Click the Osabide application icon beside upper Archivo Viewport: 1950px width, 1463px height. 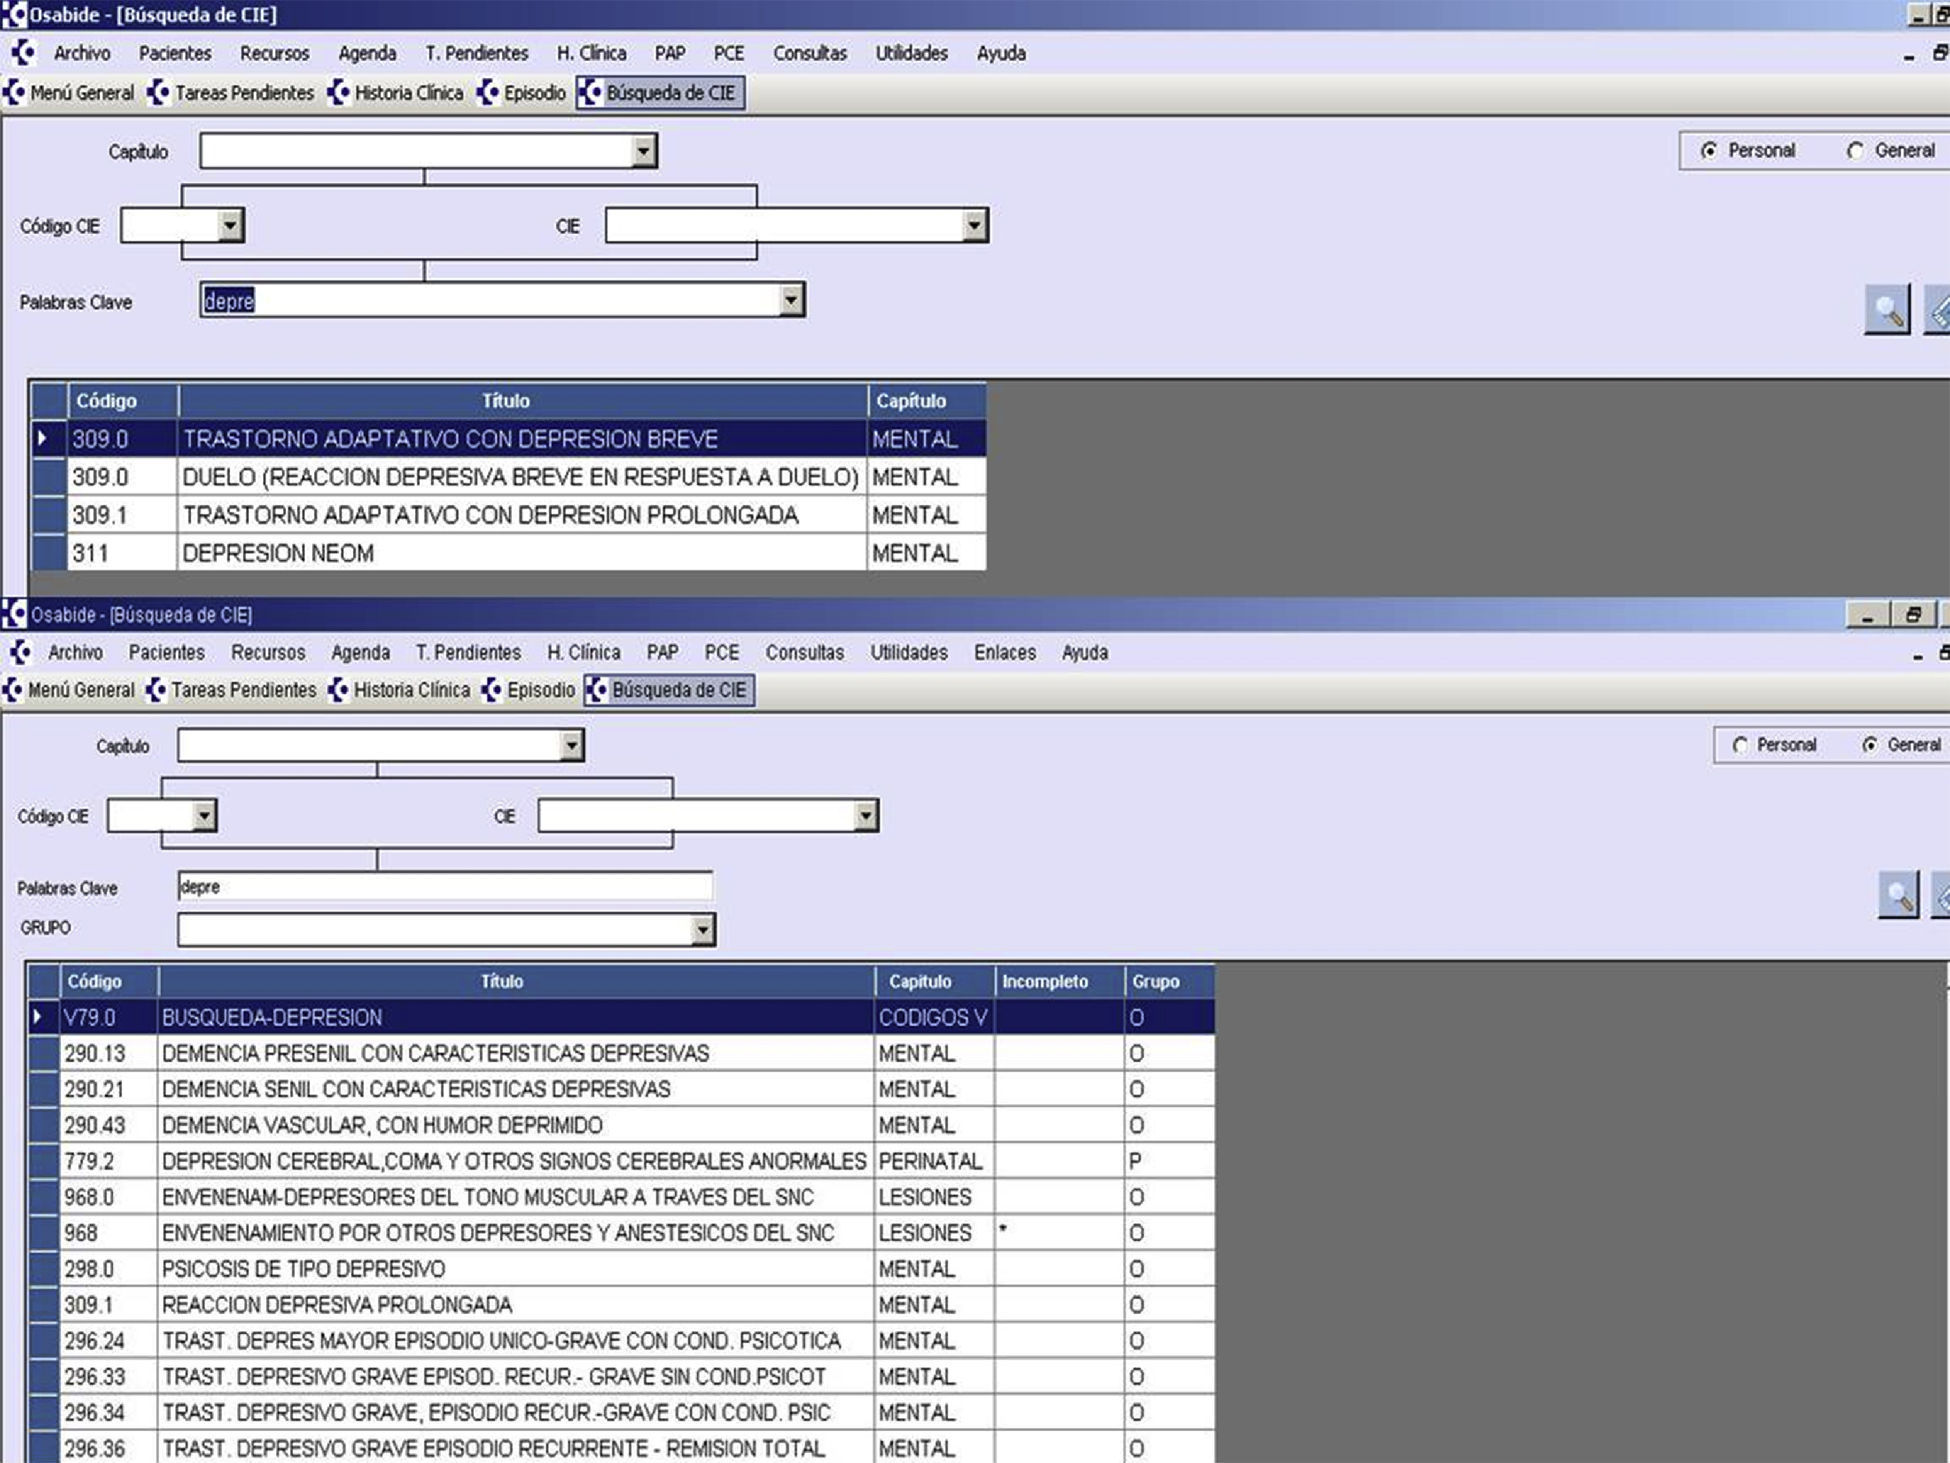pos(24,53)
